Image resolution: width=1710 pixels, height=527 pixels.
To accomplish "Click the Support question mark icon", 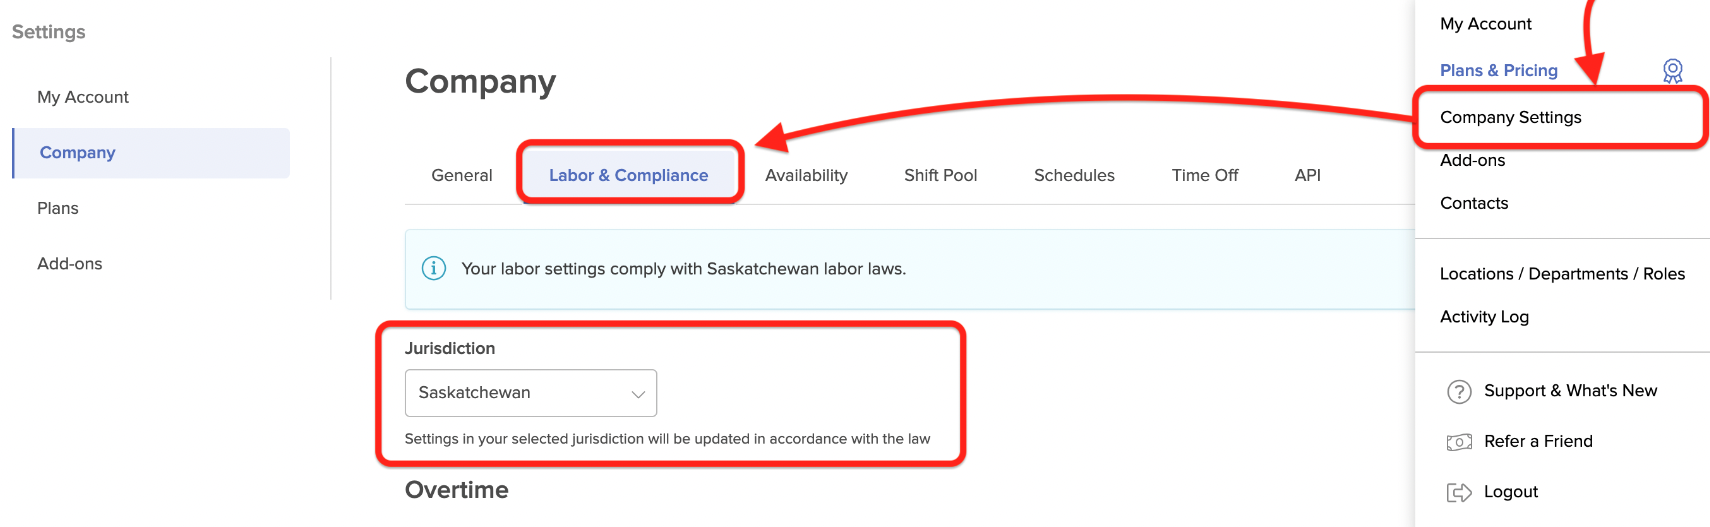I will [x=1459, y=391].
